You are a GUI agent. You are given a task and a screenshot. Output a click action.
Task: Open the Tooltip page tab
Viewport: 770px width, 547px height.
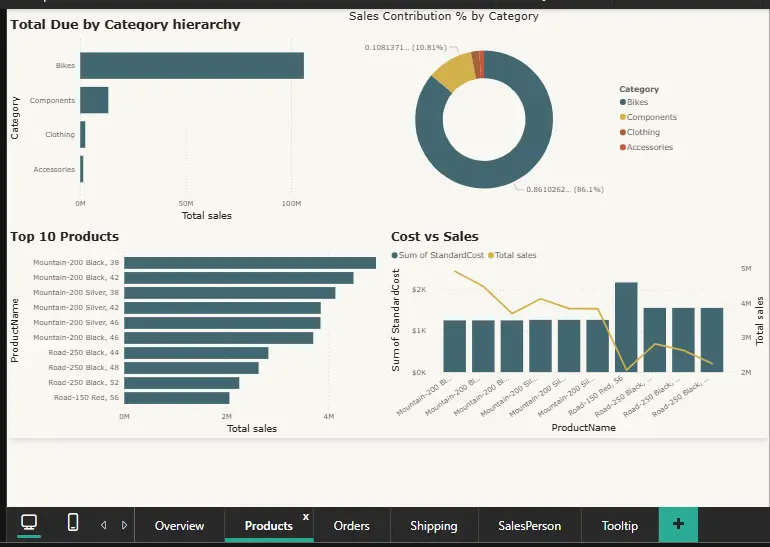click(x=620, y=525)
